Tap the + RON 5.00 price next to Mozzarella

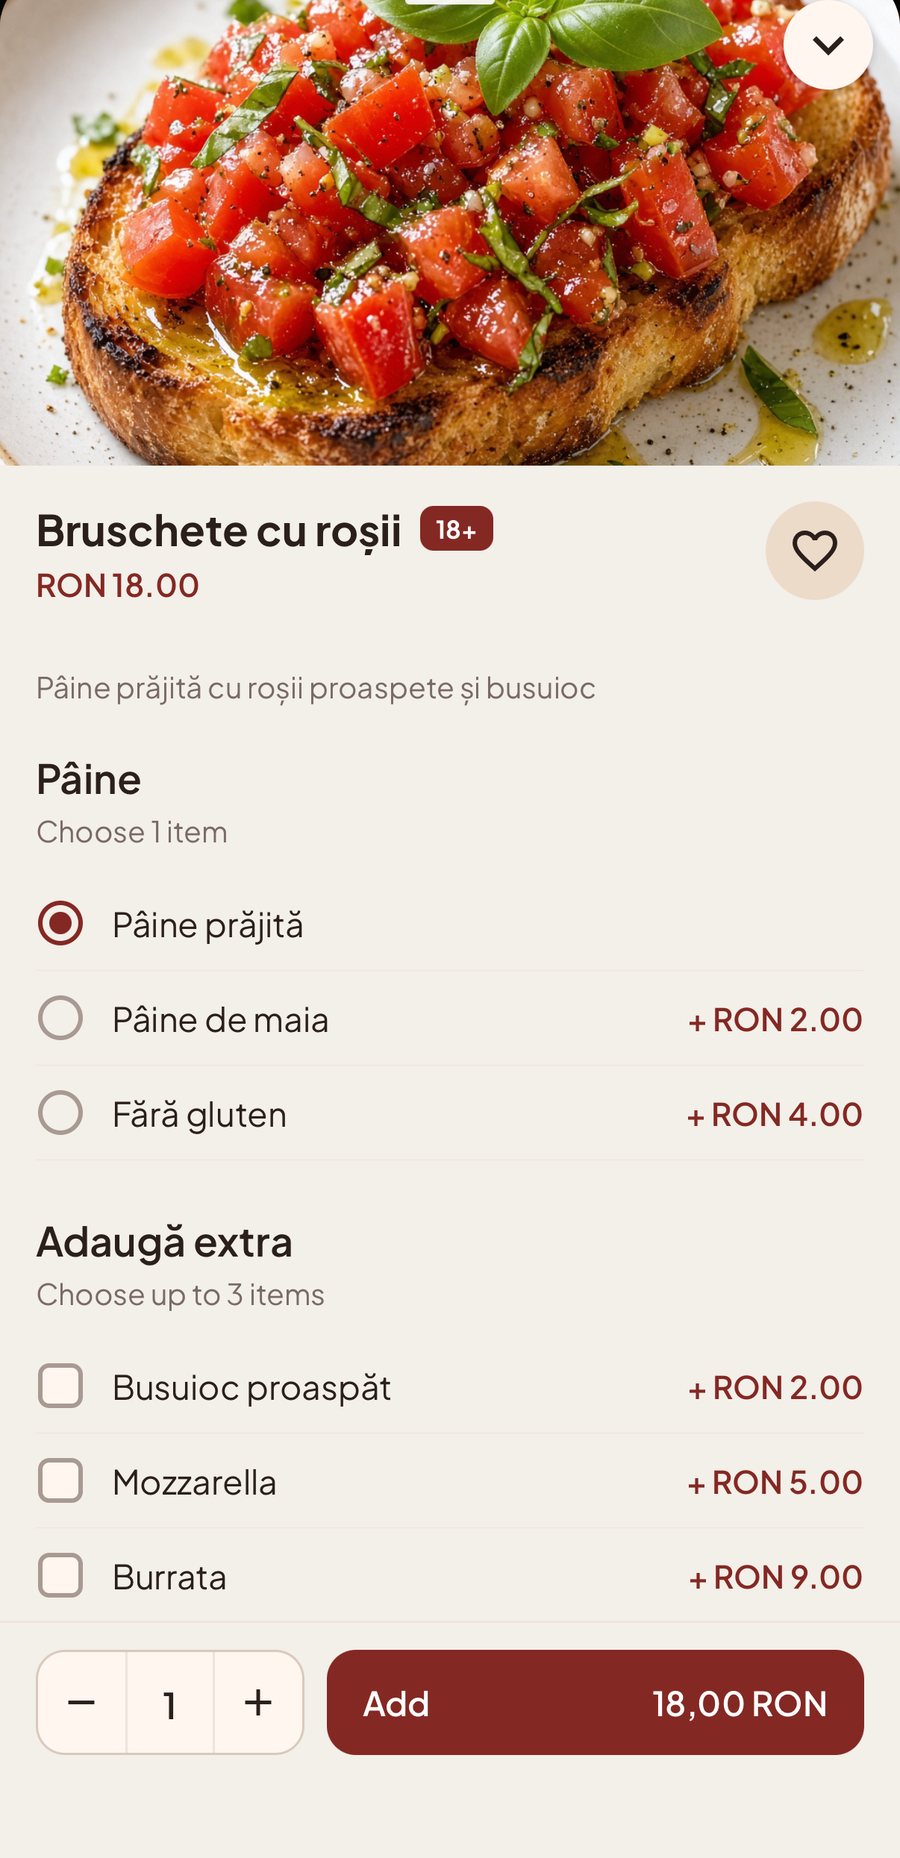click(775, 1482)
